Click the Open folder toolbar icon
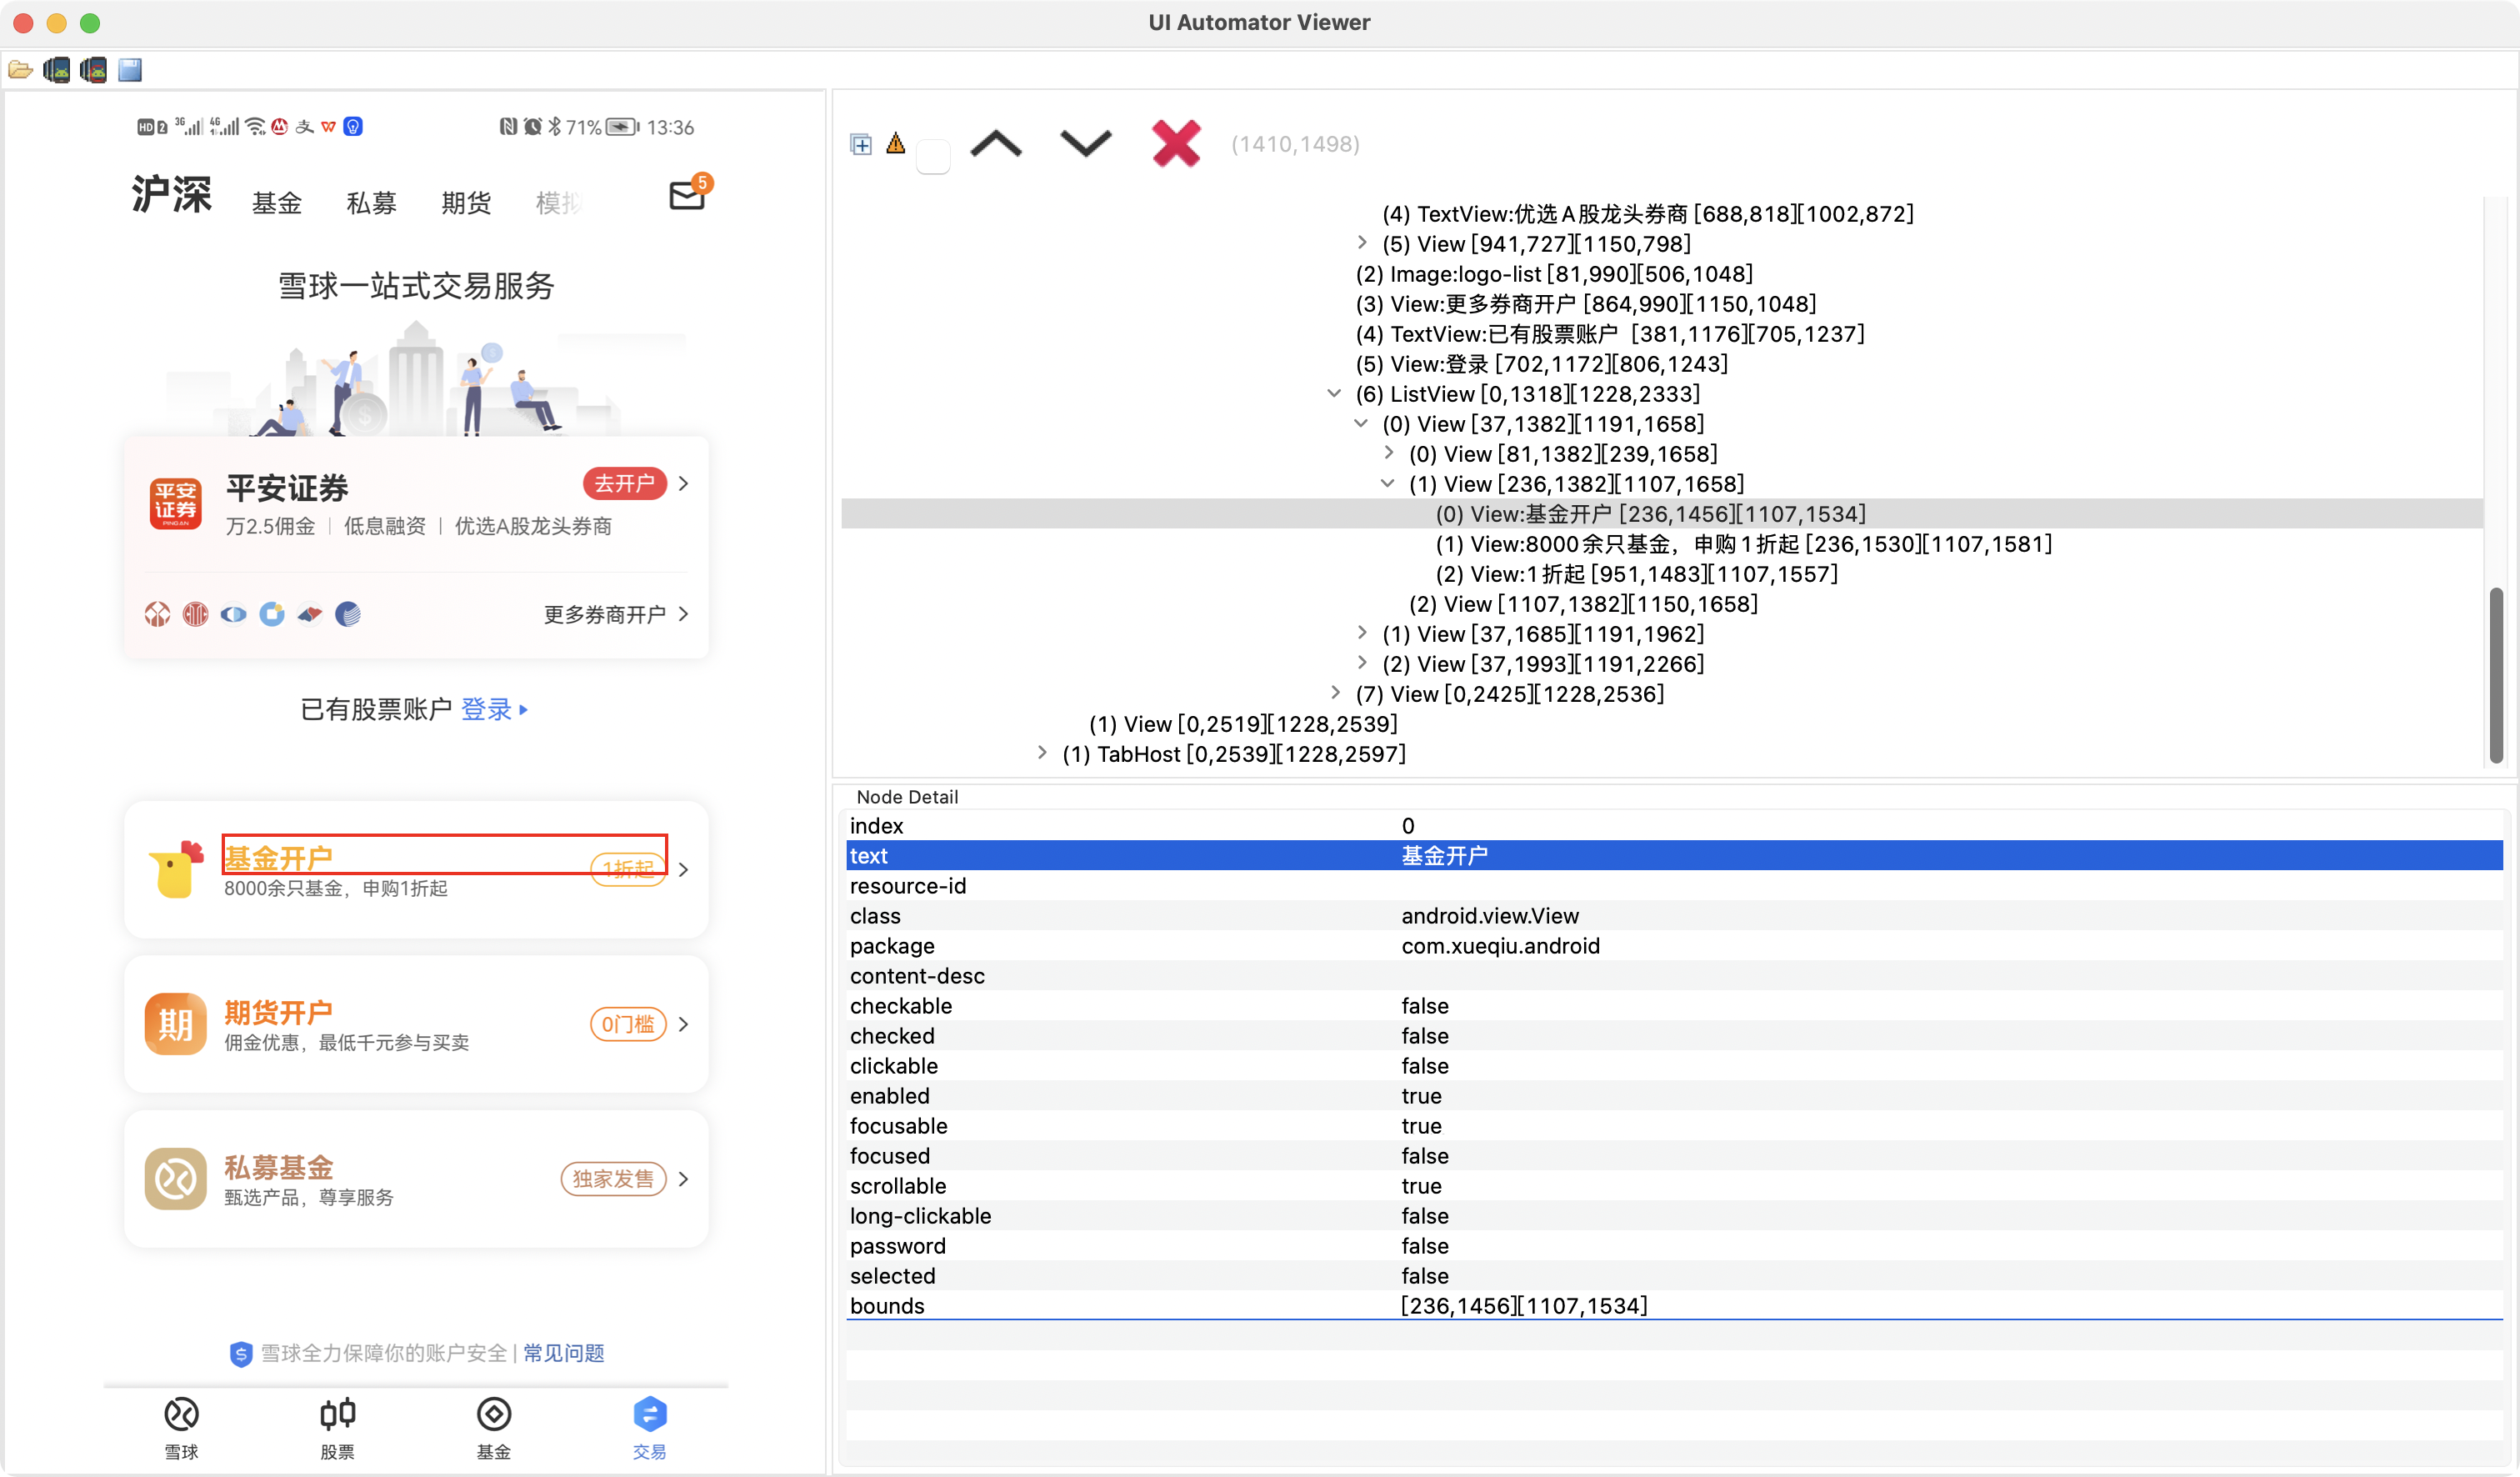 coord(20,70)
